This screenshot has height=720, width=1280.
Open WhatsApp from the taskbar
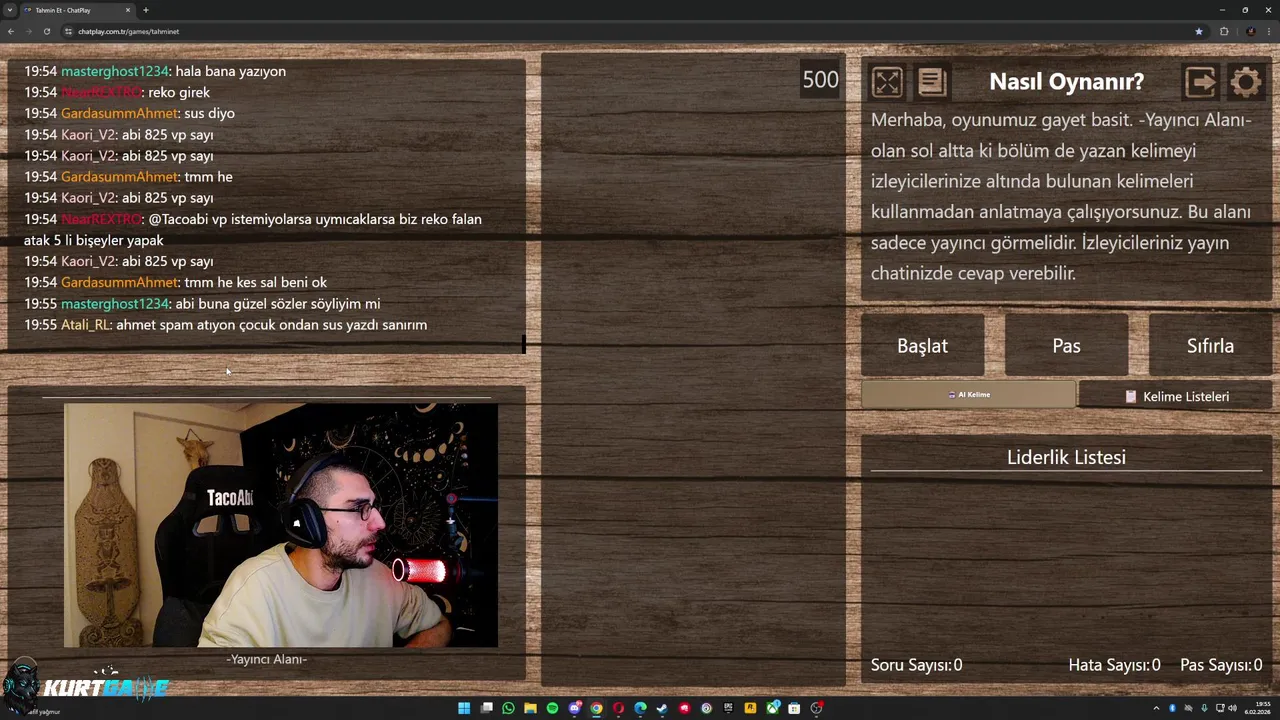[x=508, y=708]
